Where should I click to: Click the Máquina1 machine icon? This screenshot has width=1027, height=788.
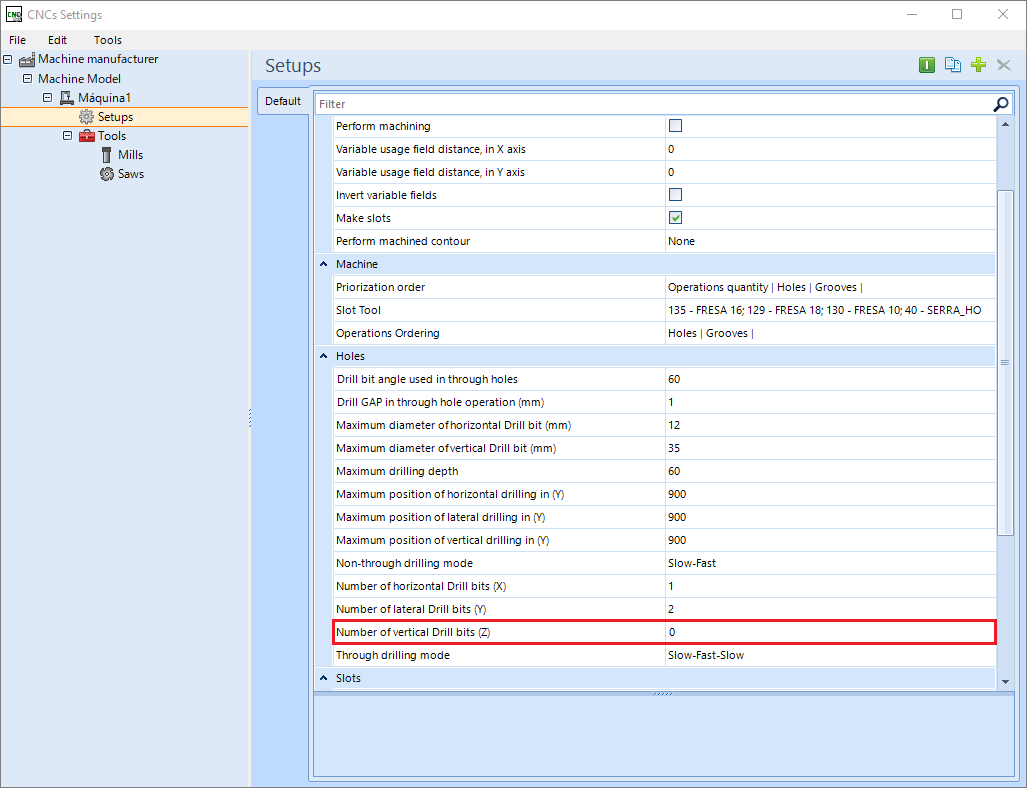(66, 98)
